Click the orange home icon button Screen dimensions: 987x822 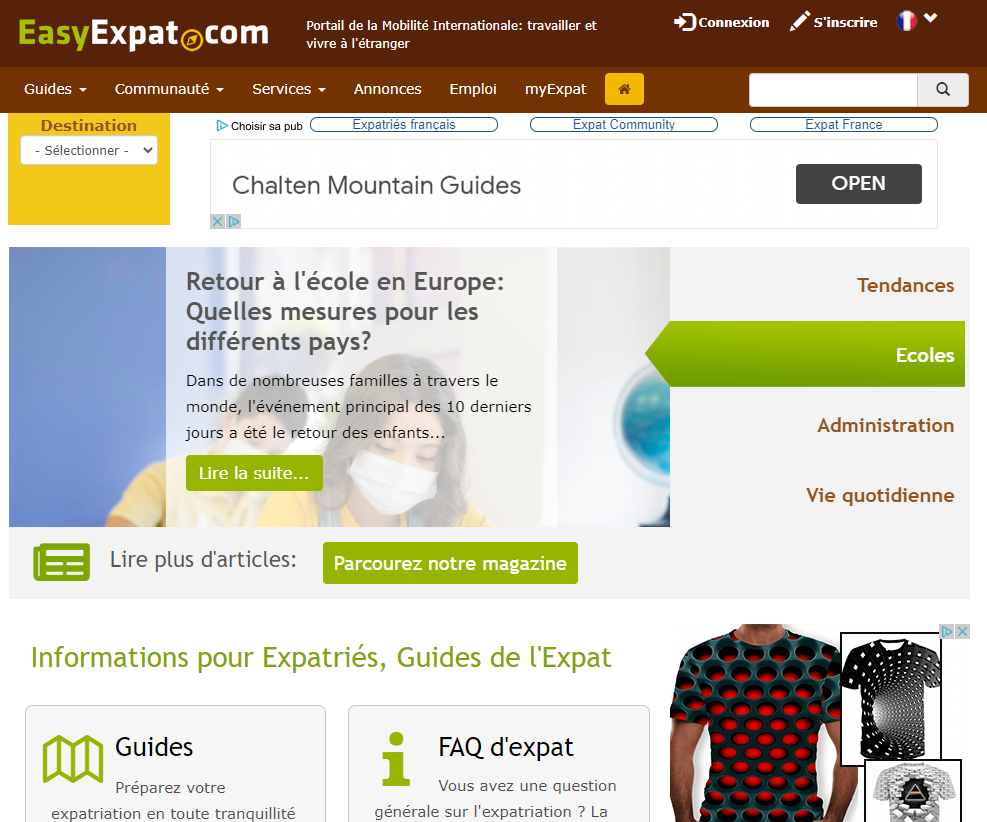click(624, 89)
